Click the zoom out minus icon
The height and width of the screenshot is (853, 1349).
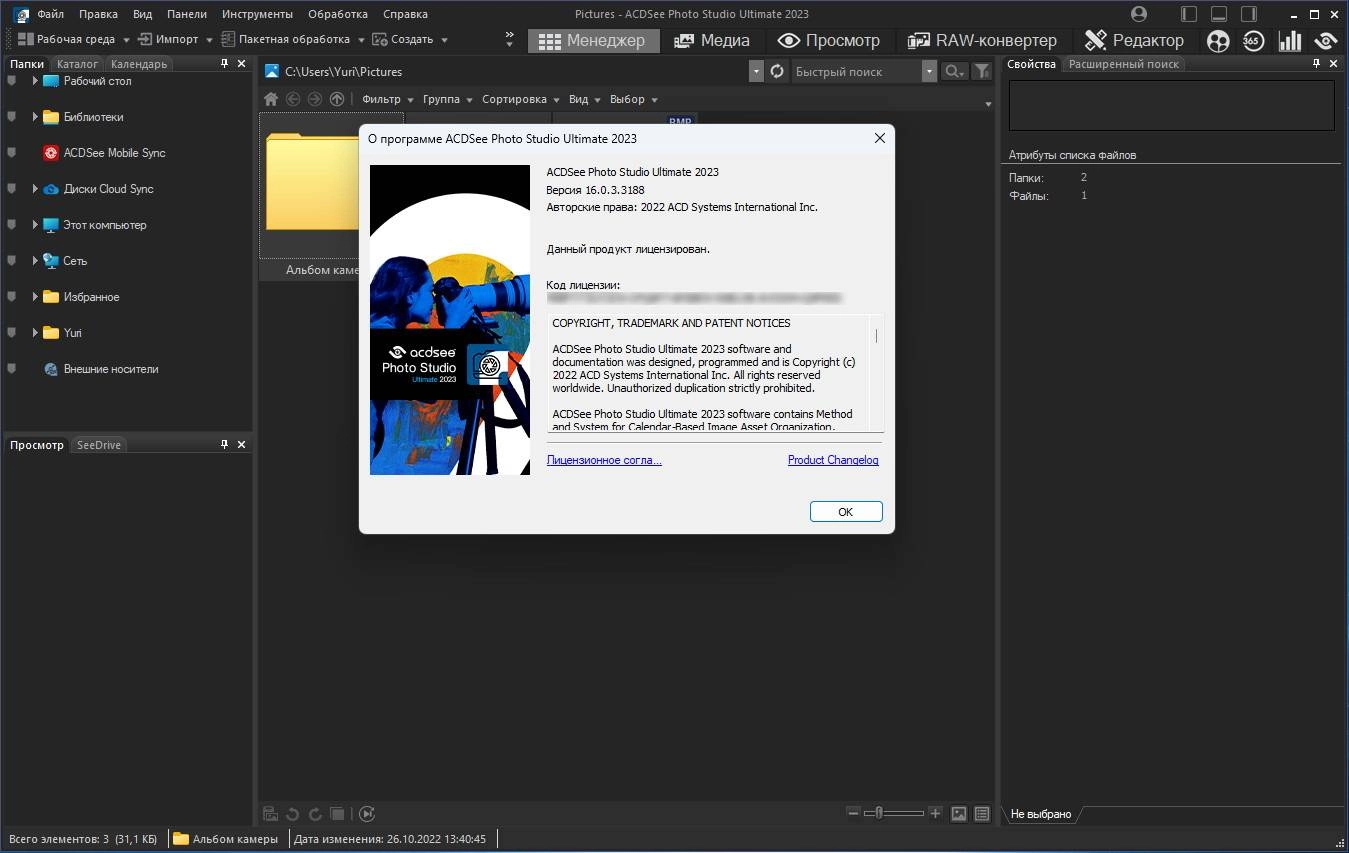tap(853, 813)
